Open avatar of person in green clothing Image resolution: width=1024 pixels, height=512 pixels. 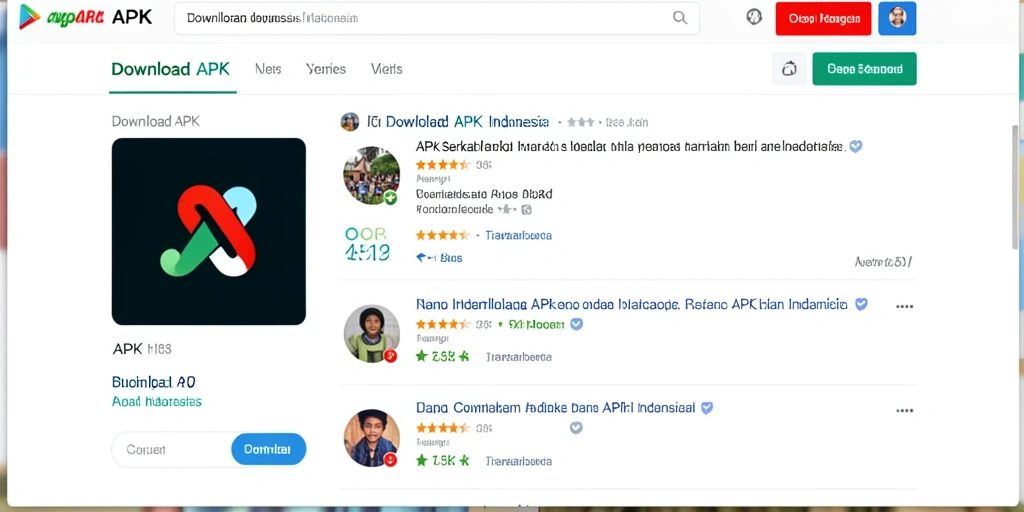[372, 334]
